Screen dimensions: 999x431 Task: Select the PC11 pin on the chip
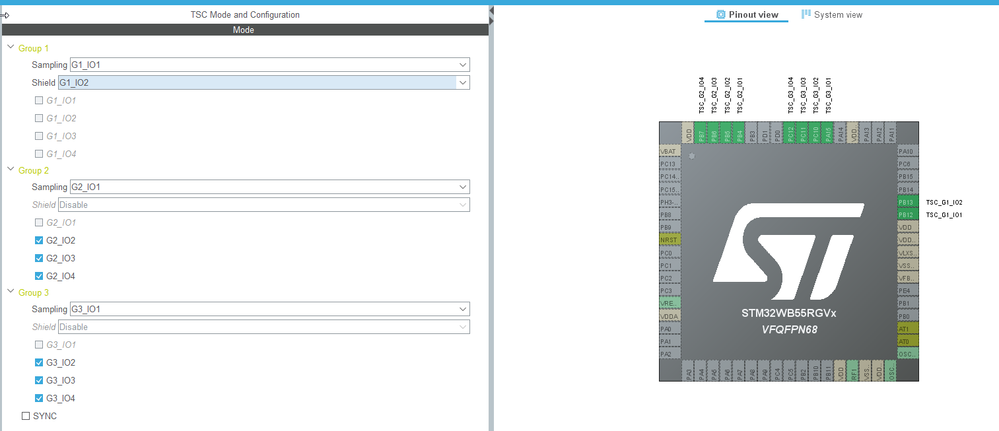[802, 133]
